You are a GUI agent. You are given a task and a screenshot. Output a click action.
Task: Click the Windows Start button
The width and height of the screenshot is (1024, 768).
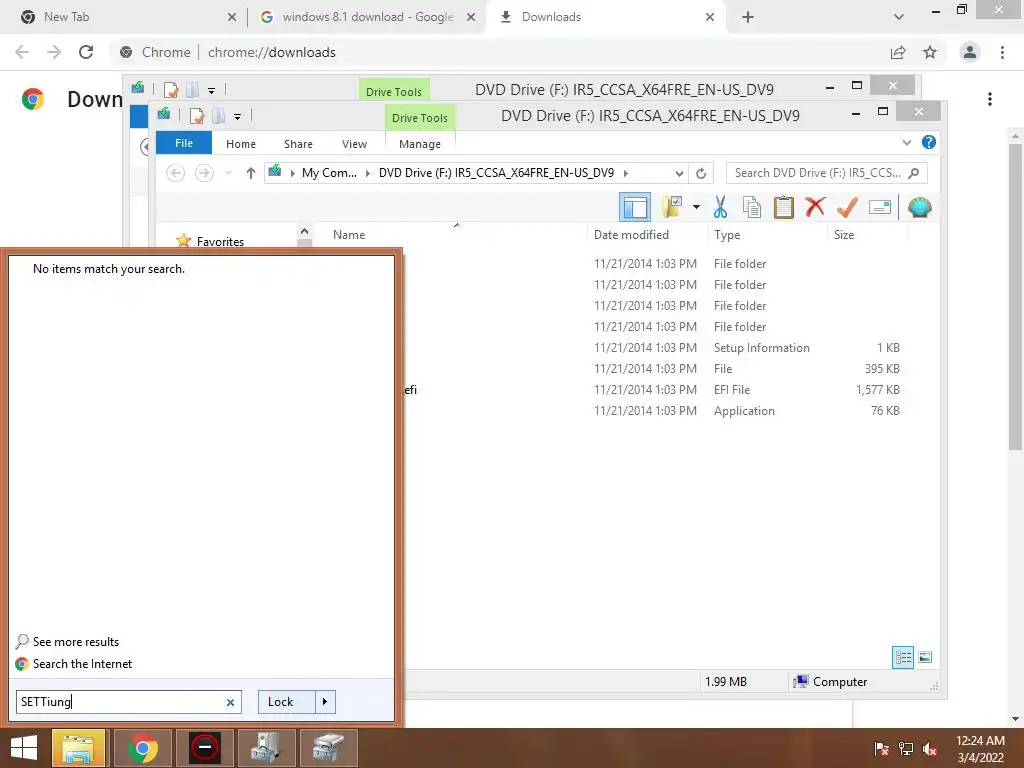(x=24, y=748)
